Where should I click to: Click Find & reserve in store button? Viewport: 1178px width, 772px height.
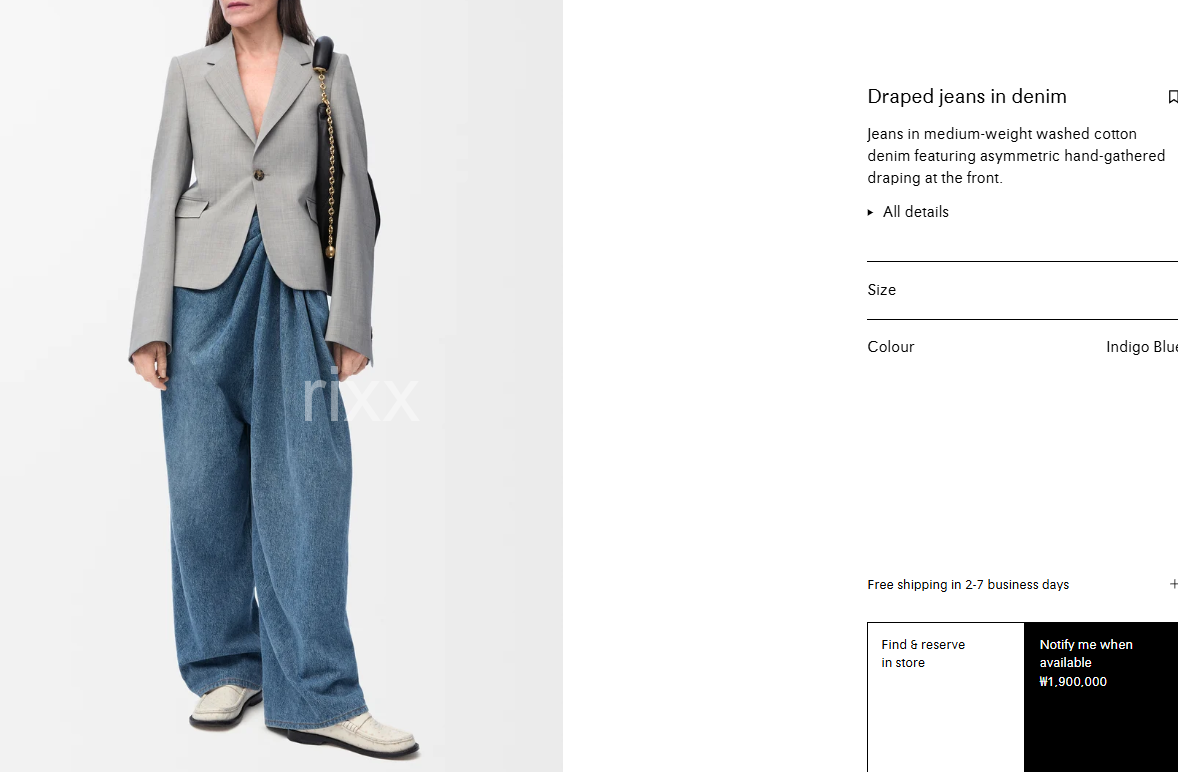tap(946, 697)
